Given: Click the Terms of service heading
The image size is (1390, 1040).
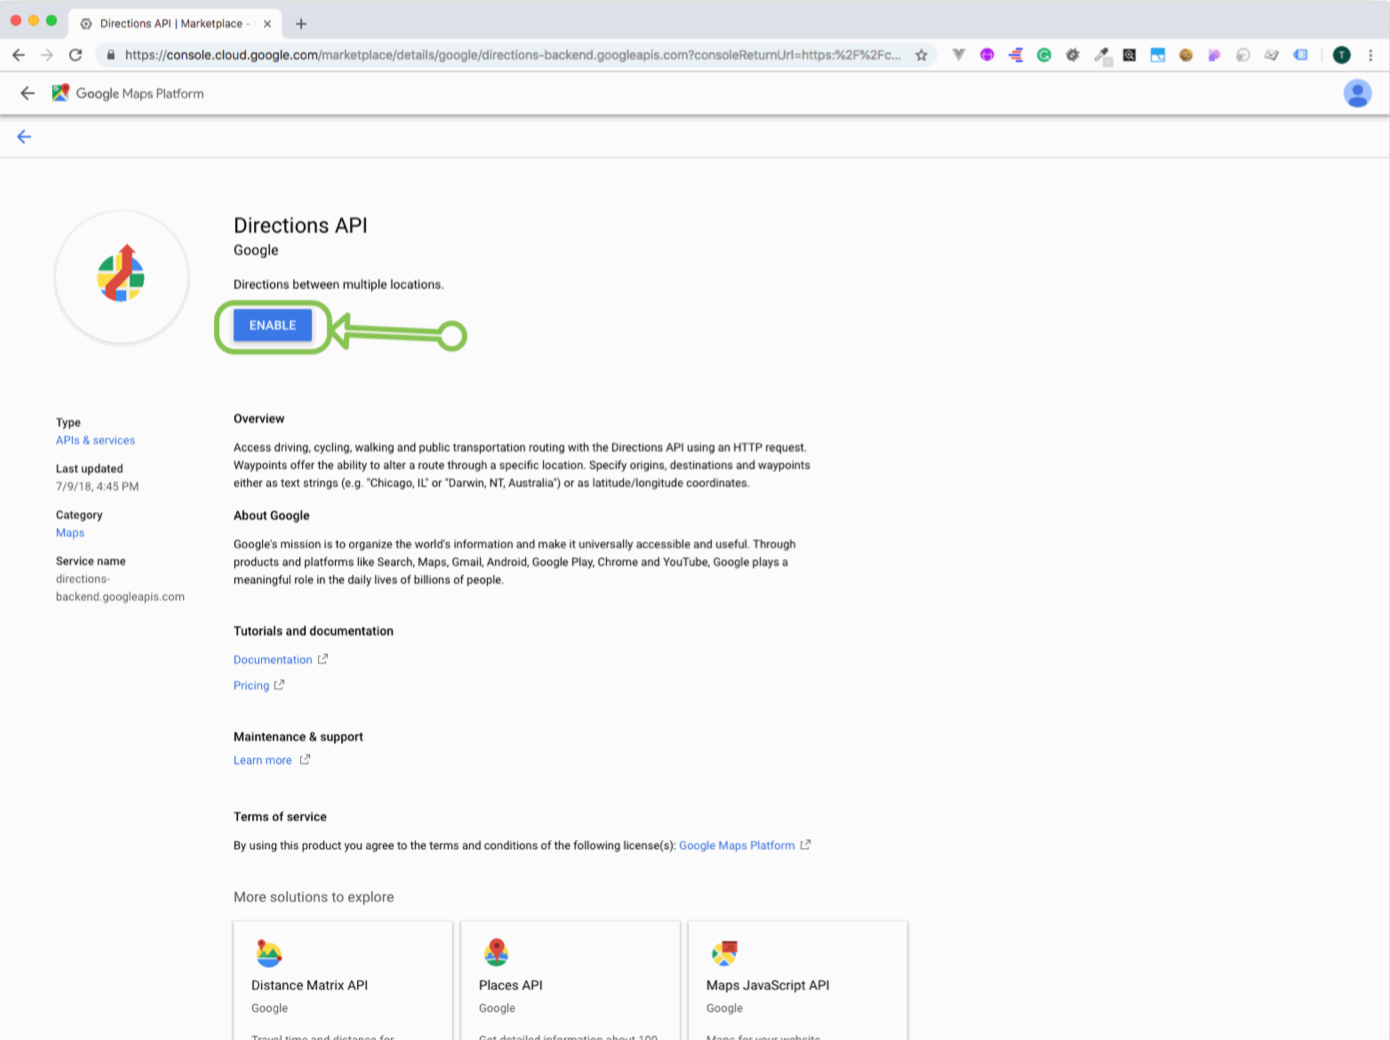Looking at the screenshot, I should [x=280, y=817].
